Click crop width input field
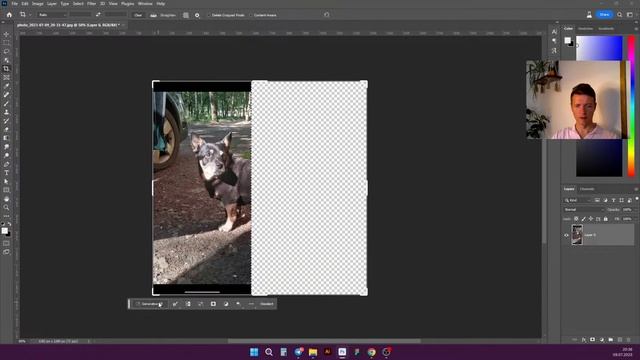 pyautogui.click(x=80, y=15)
